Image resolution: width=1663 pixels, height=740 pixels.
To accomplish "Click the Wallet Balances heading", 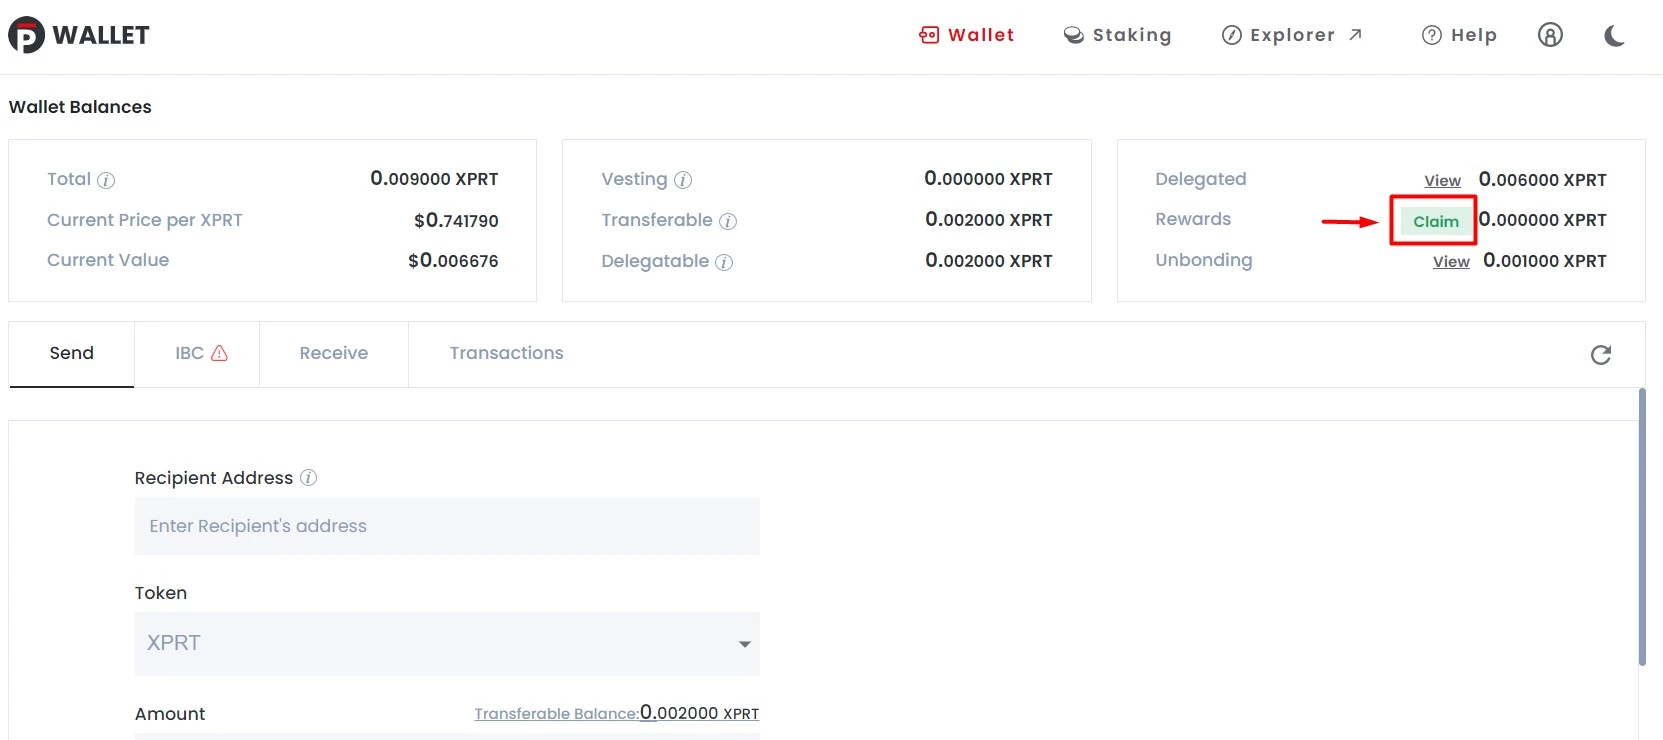I will (80, 107).
